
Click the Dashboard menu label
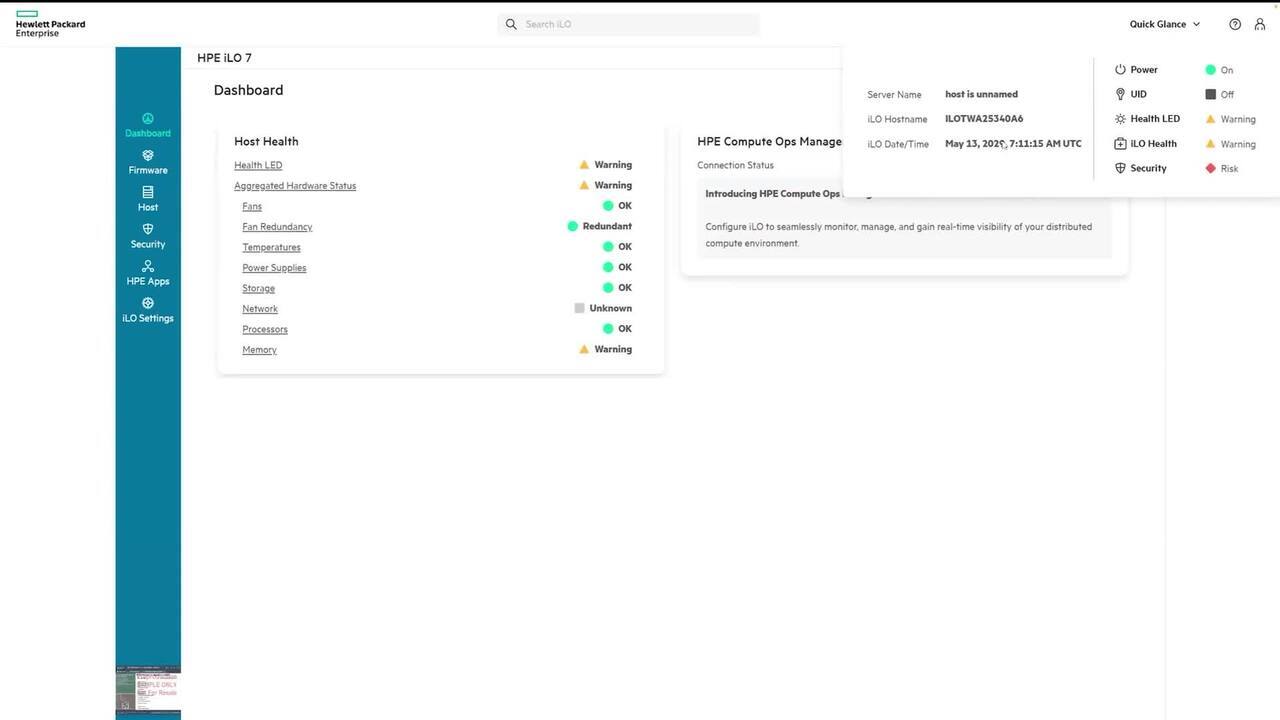pos(148,133)
